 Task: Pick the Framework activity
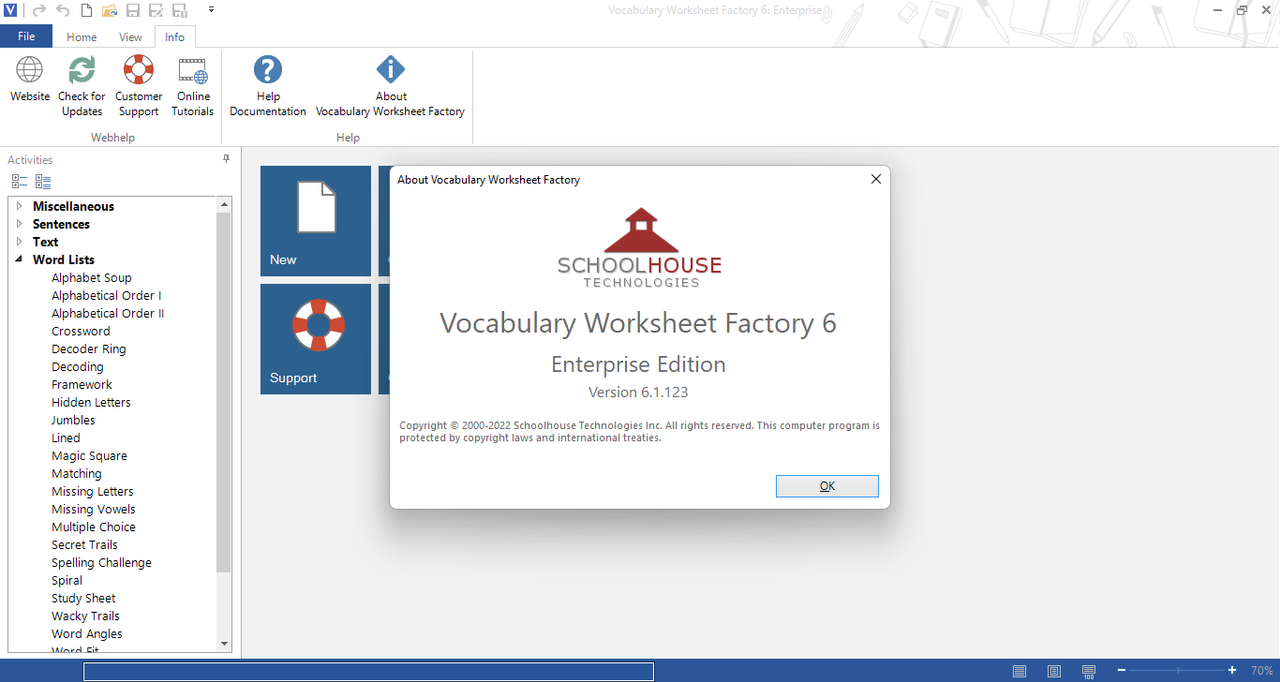point(82,385)
